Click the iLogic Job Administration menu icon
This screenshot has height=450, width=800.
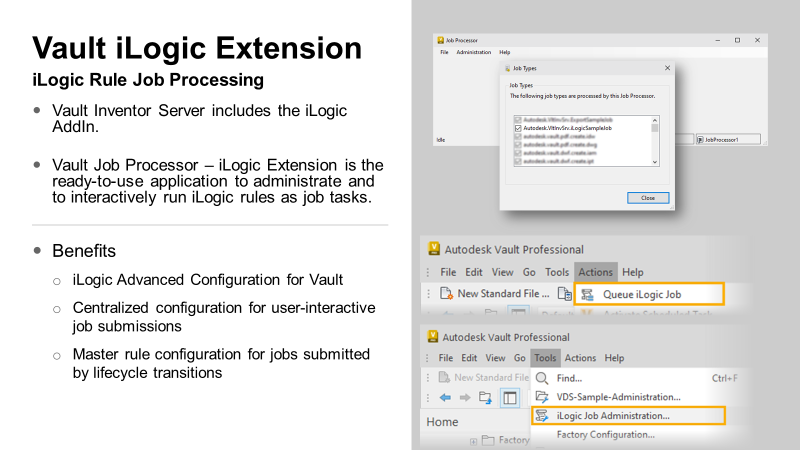542,415
